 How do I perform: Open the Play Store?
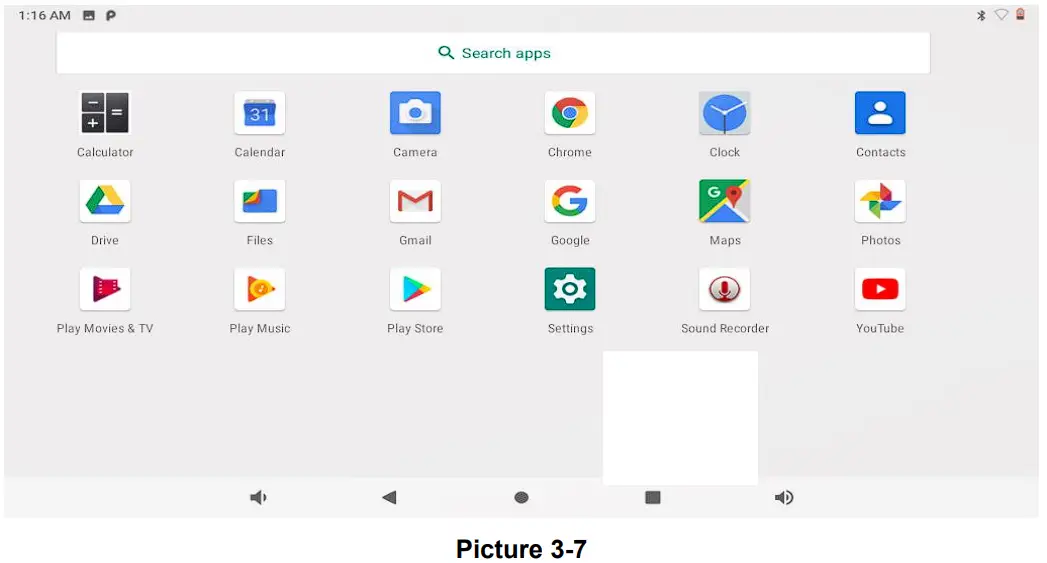(415, 289)
